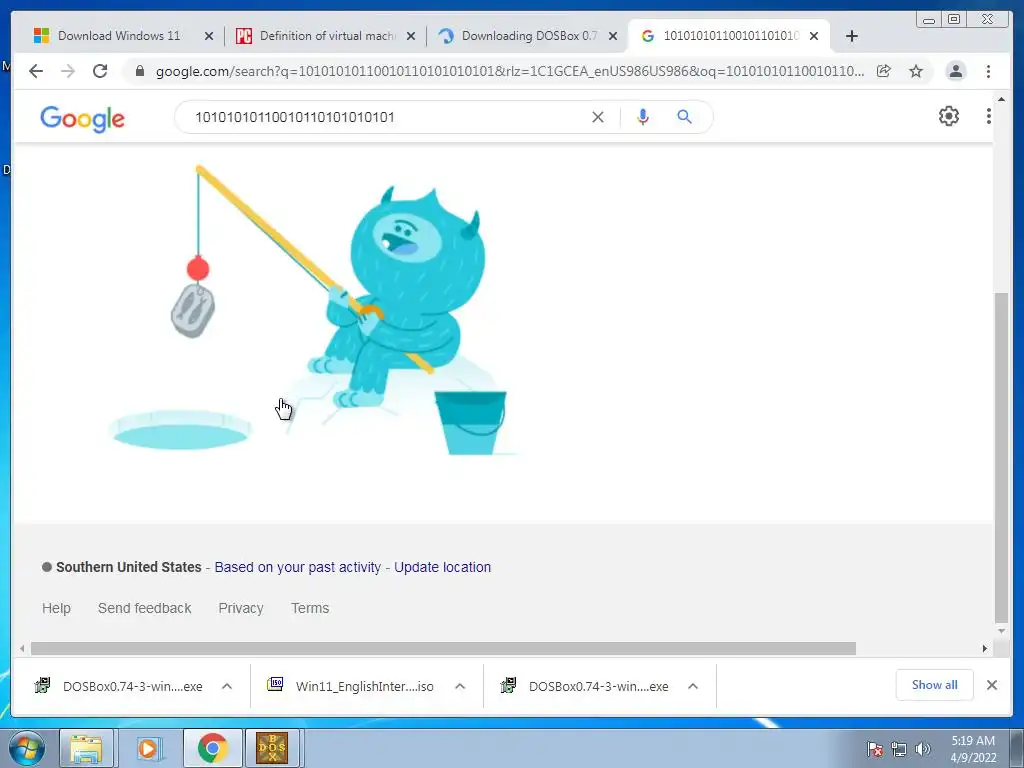The image size is (1024, 768).
Task: Follow the Based on your past activity link
Action: point(297,567)
